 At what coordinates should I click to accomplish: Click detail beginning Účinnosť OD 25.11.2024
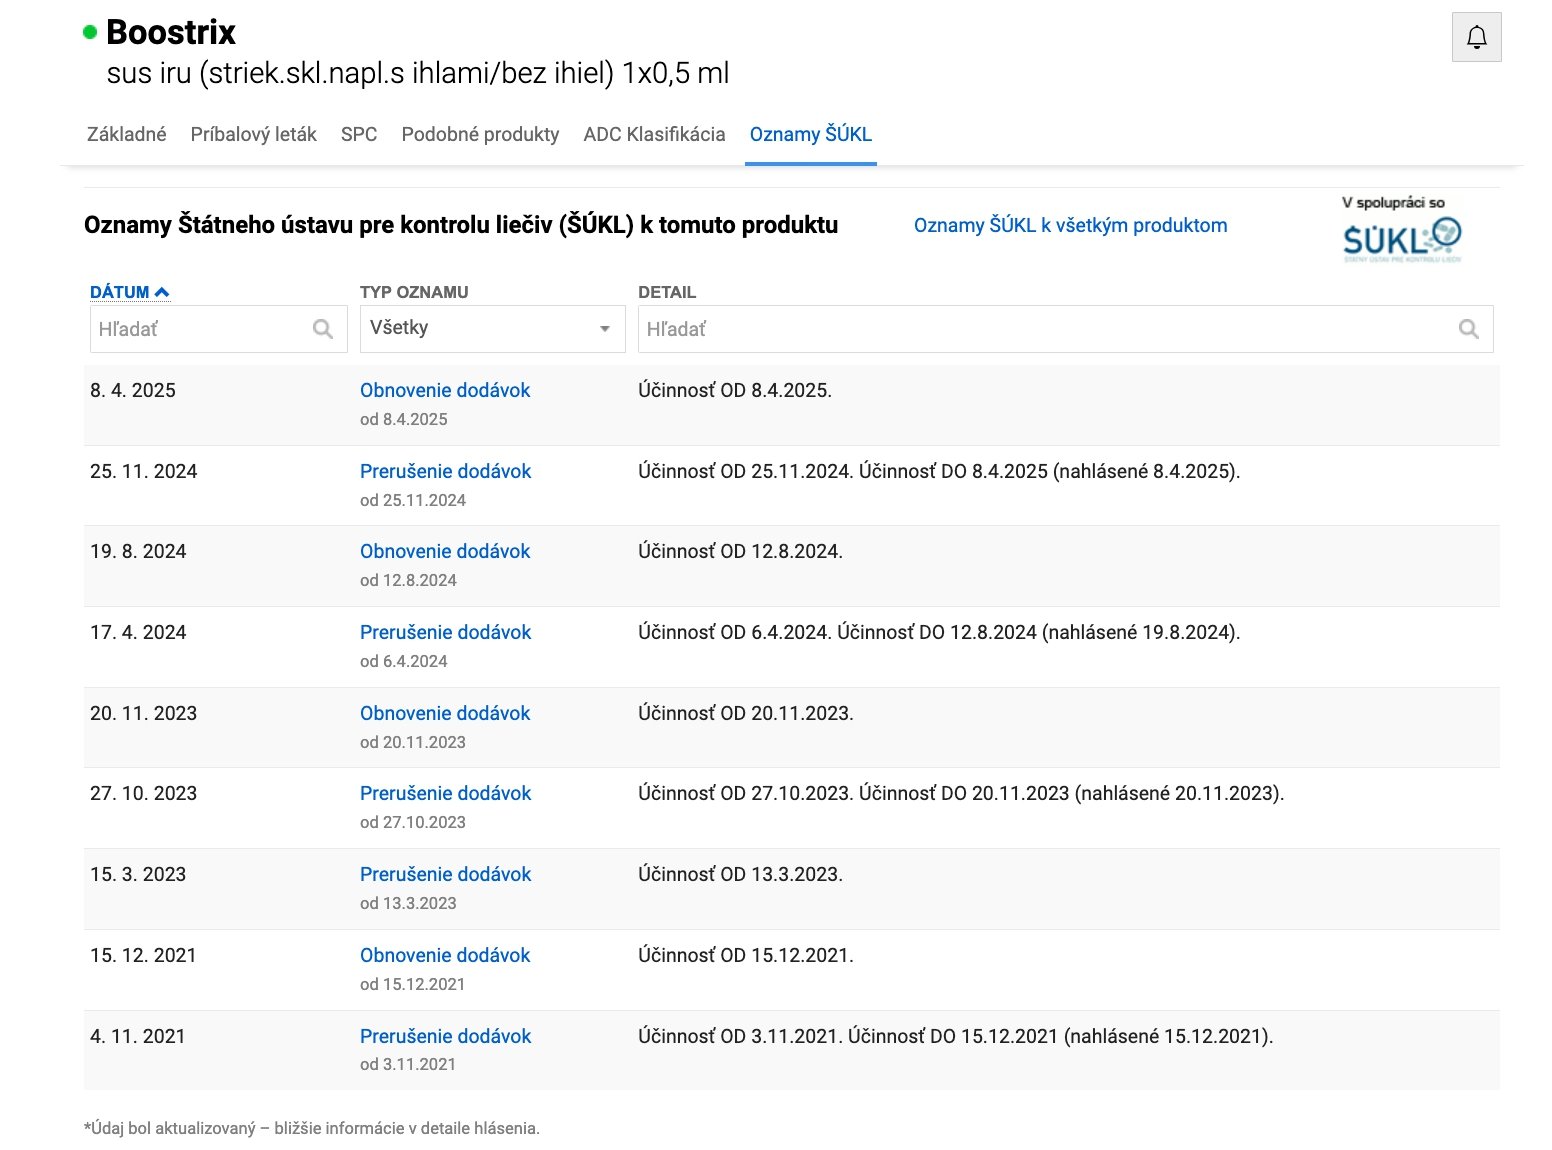pyautogui.click(x=939, y=471)
